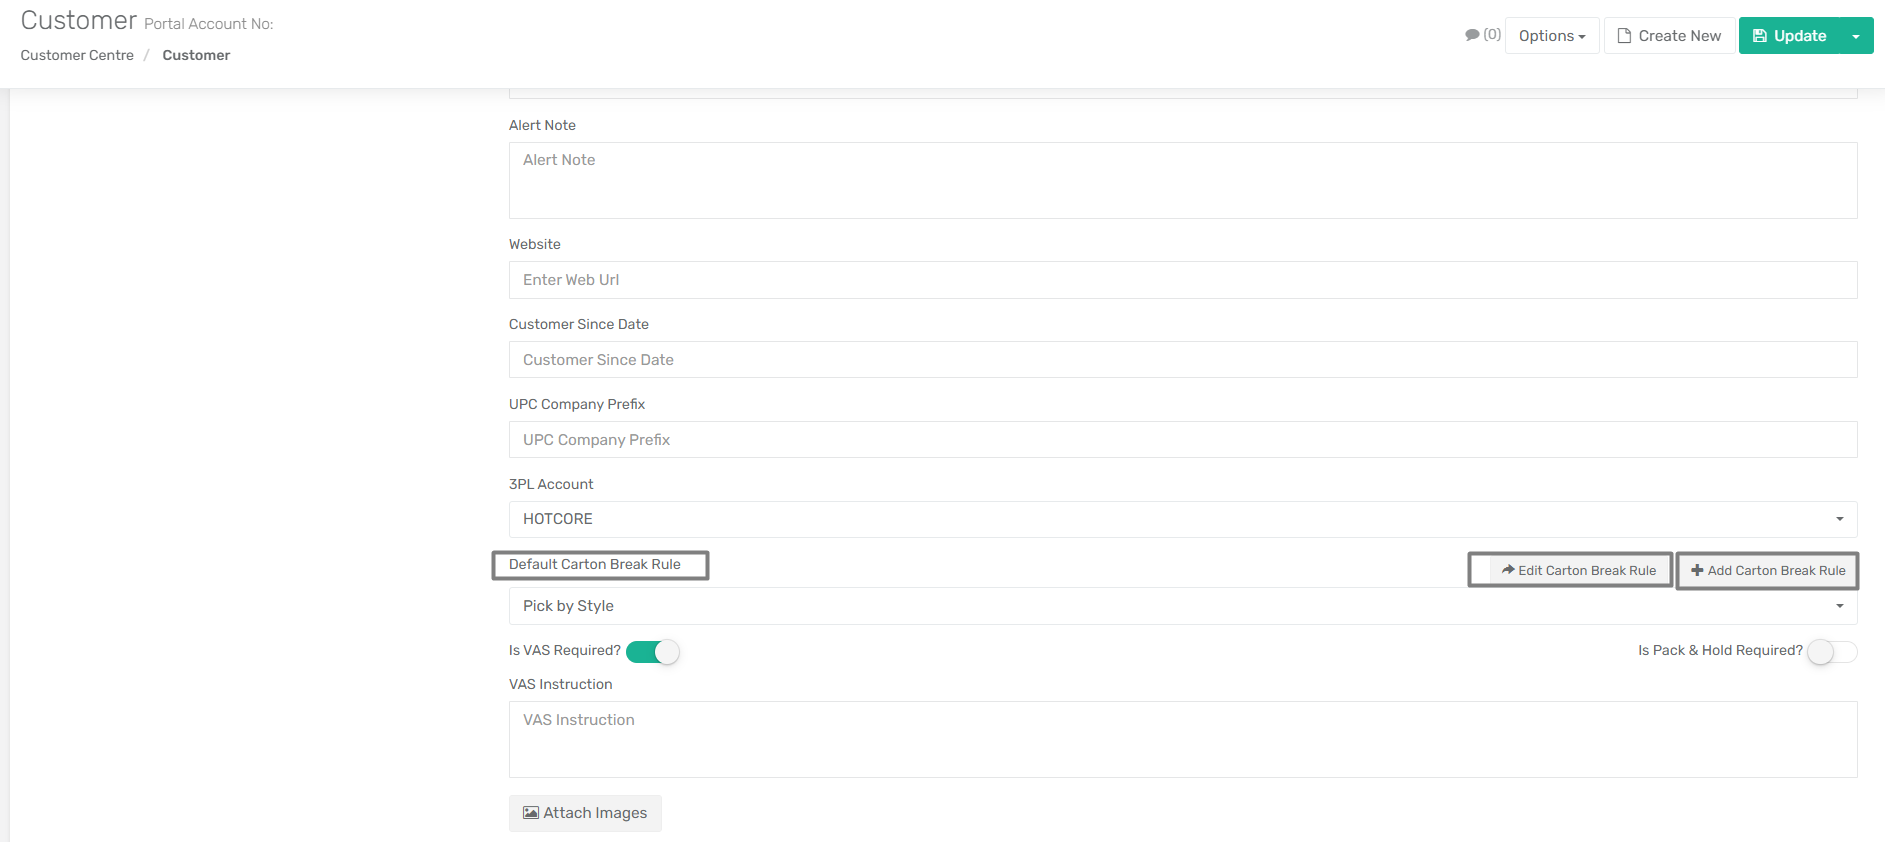
Task: Click the comments bubble icon showing (0)
Action: (x=1482, y=35)
